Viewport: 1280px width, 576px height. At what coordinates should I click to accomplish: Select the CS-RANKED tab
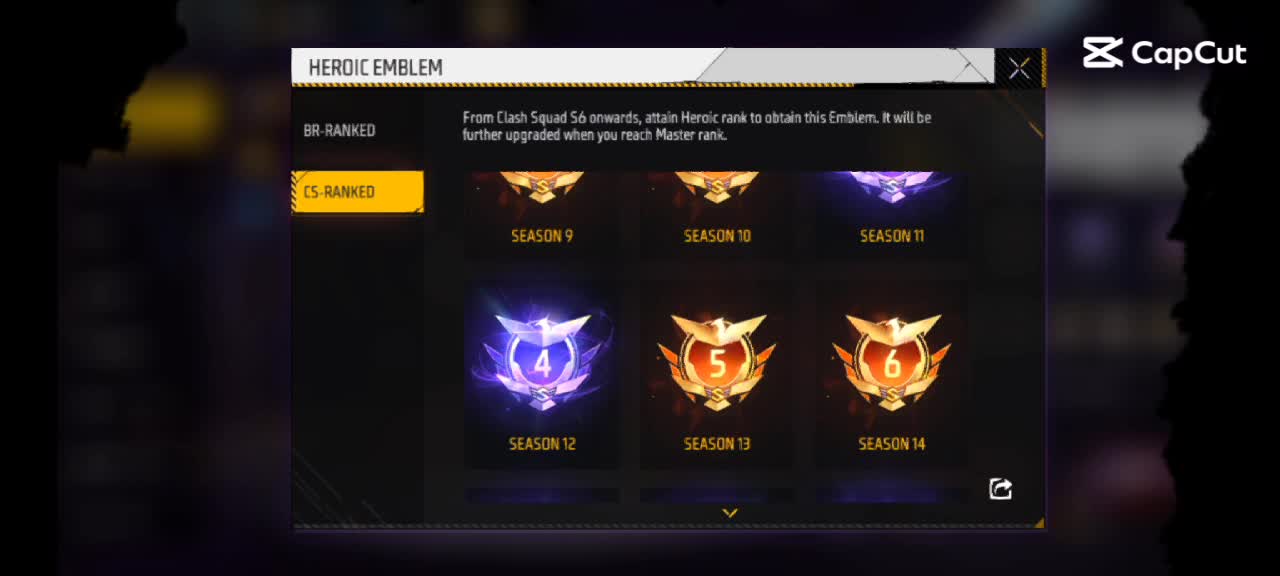[358, 191]
